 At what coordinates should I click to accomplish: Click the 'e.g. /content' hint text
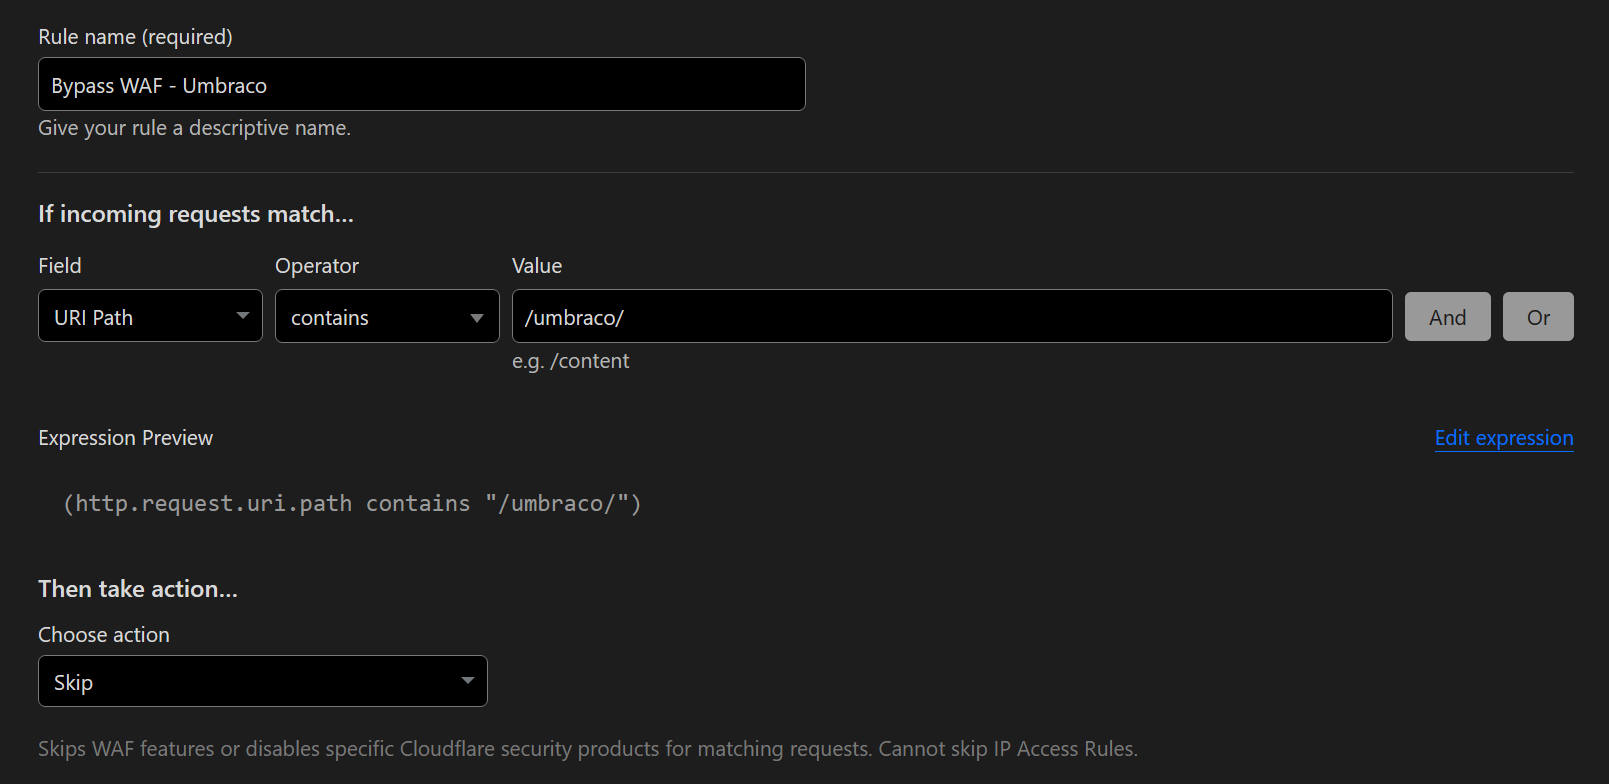tap(570, 361)
